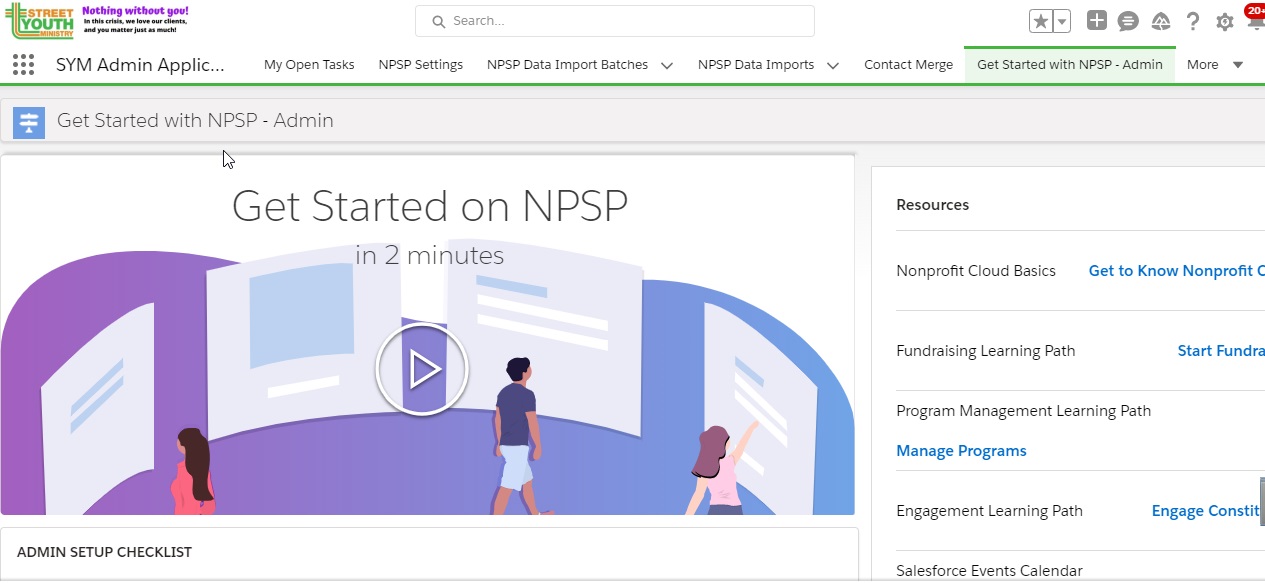Open Global Actions plus icon
The height and width of the screenshot is (583, 1265).
click(x=1097, y=21)
